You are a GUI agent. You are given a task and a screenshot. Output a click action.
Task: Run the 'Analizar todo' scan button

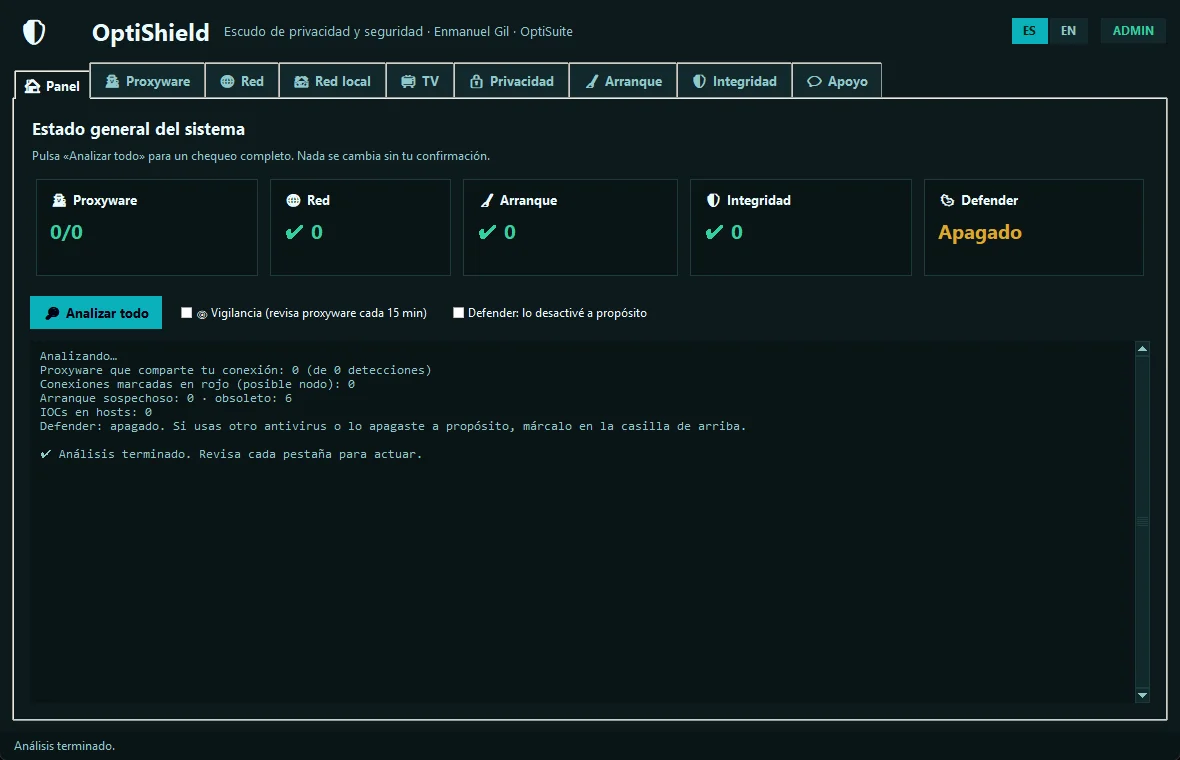click(96, 312)
